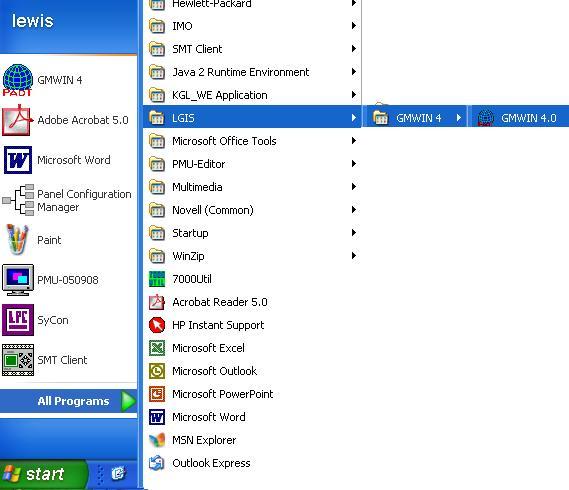Expand the GMWIN 4 submenu arrow

(x=459, y=118)
